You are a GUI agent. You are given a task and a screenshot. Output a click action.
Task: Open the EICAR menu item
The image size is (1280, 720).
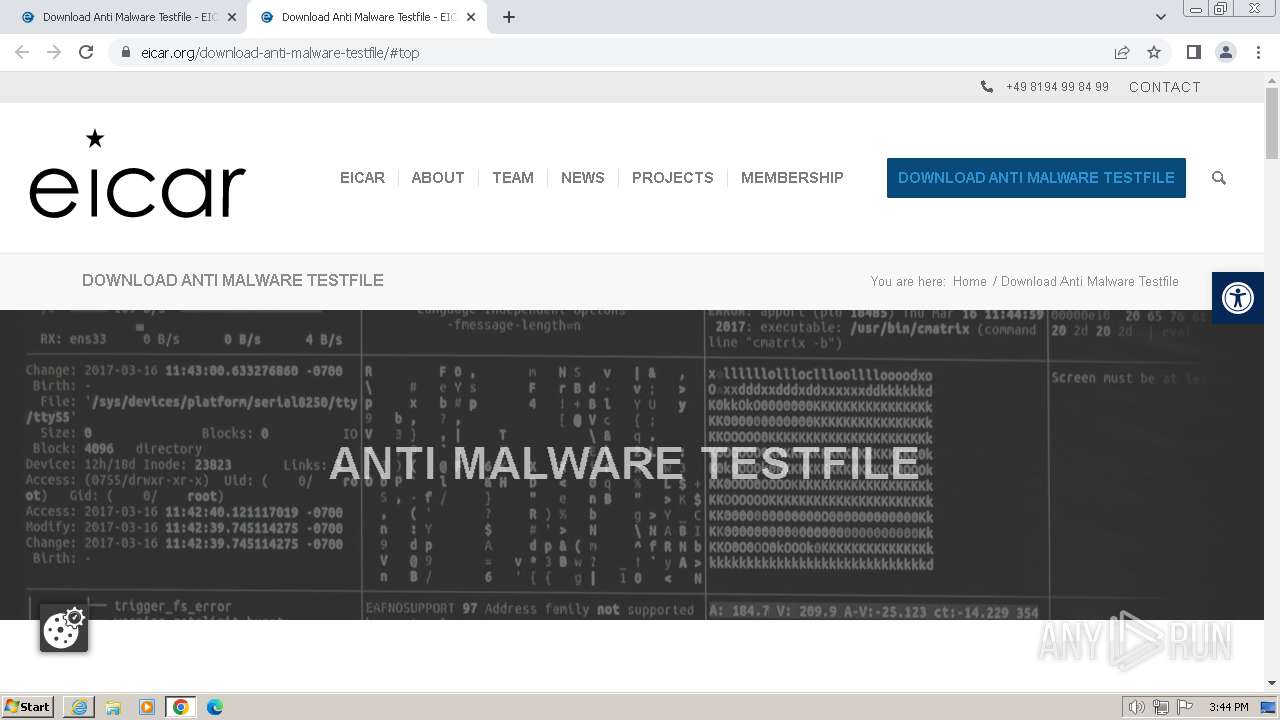[362, 178]
